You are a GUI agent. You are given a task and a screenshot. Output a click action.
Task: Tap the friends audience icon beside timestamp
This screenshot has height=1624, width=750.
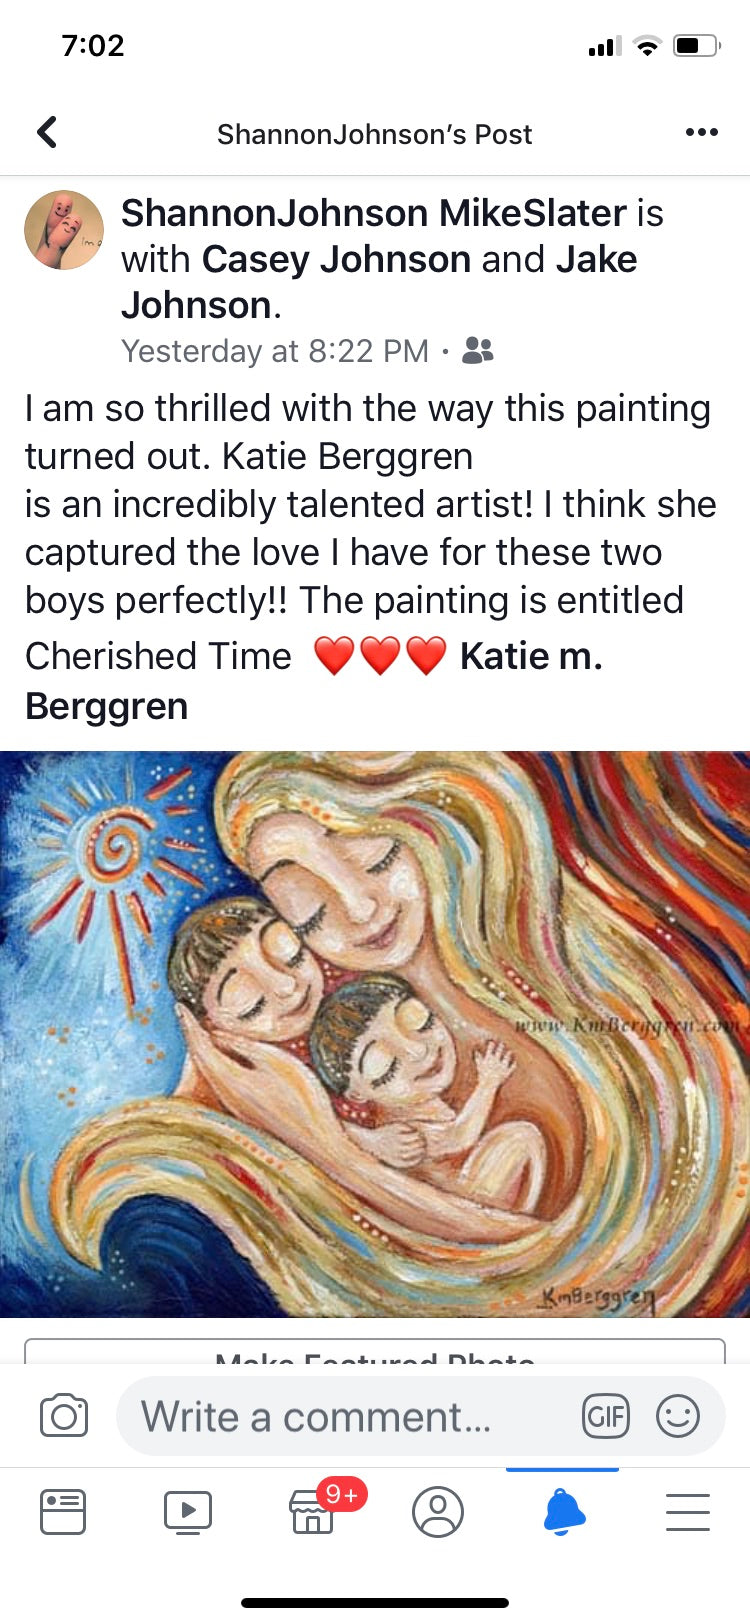pos(478,351)
